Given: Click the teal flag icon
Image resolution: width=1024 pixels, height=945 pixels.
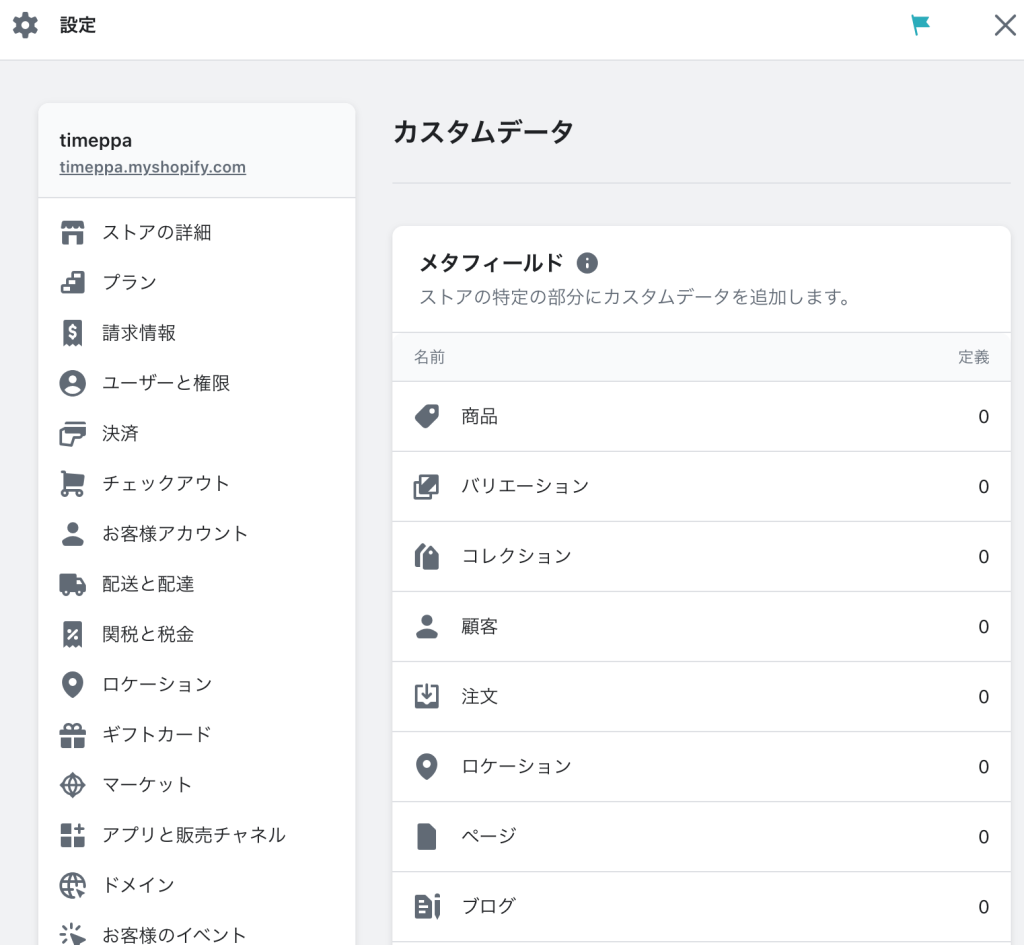Looking at the screenshot, I should [920, 25].
